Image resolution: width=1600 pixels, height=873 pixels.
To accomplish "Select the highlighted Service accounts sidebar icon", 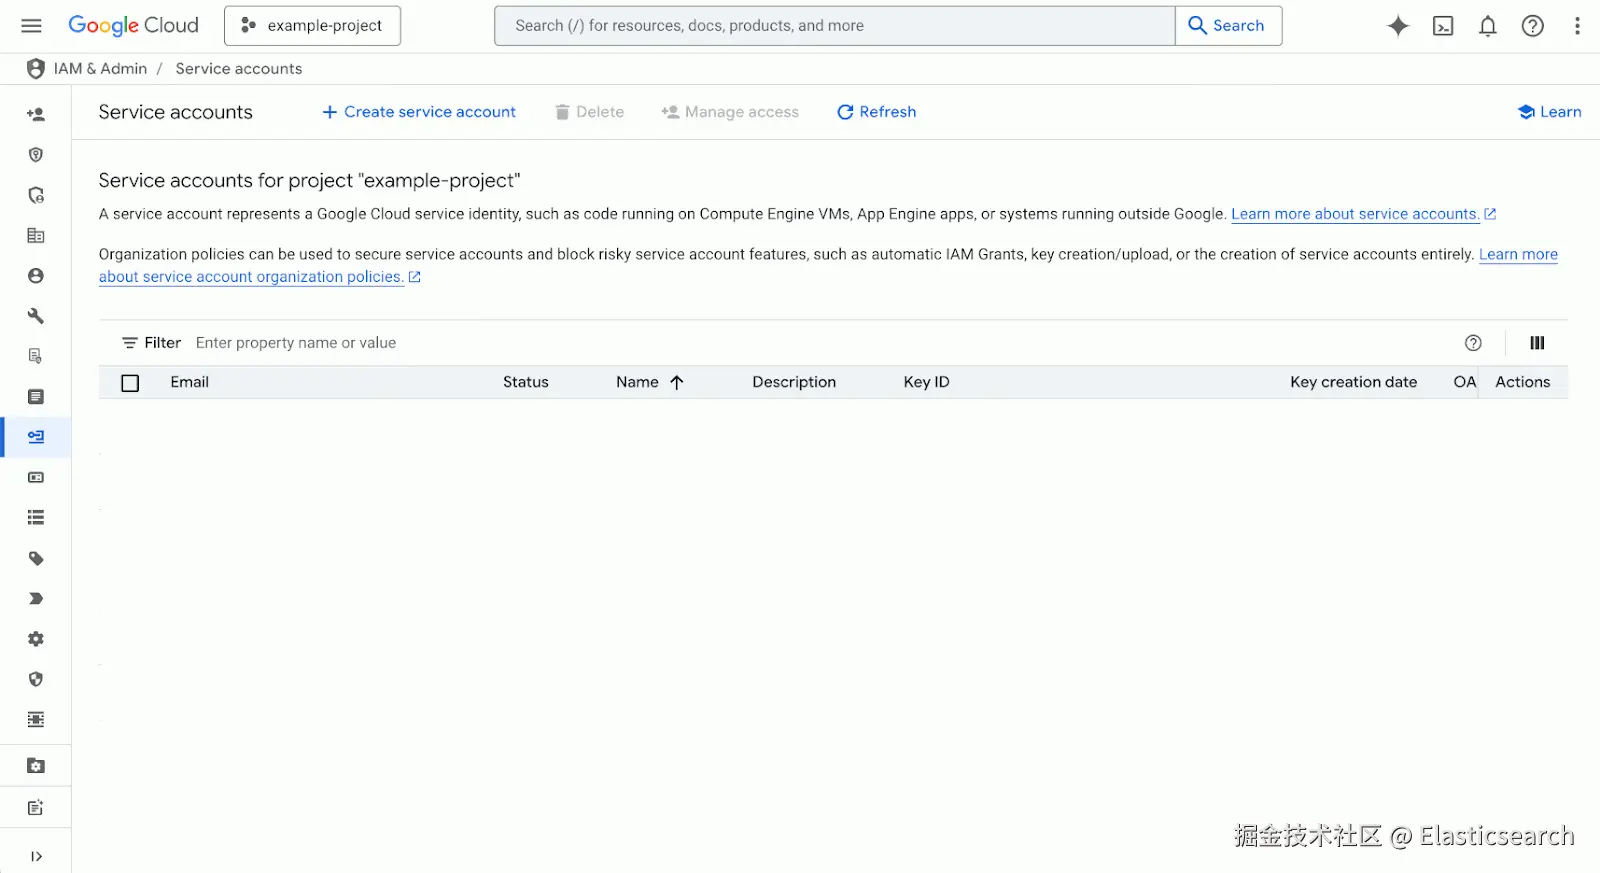I will click(36, 437).
